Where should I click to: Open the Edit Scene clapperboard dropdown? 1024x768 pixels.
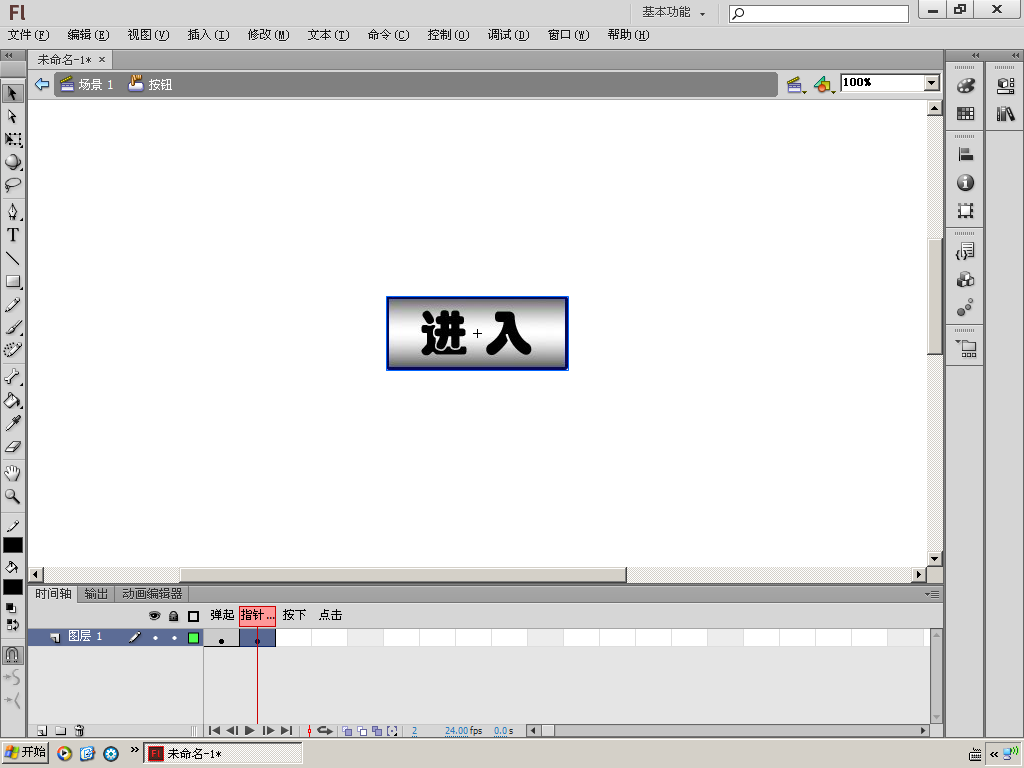795,84
